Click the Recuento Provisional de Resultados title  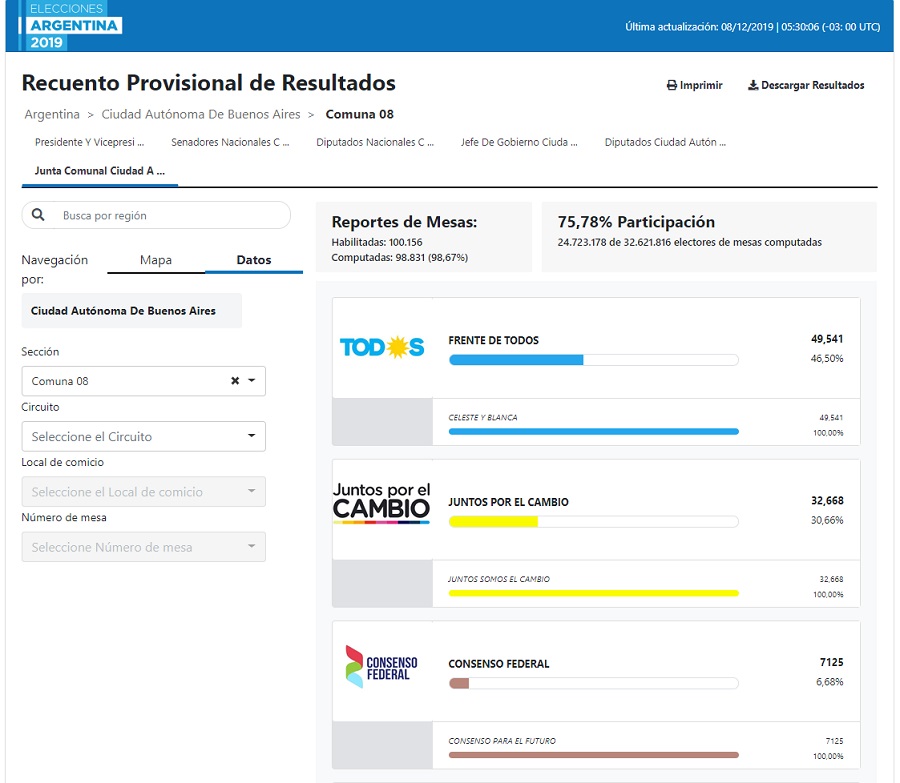pos(208,83)
